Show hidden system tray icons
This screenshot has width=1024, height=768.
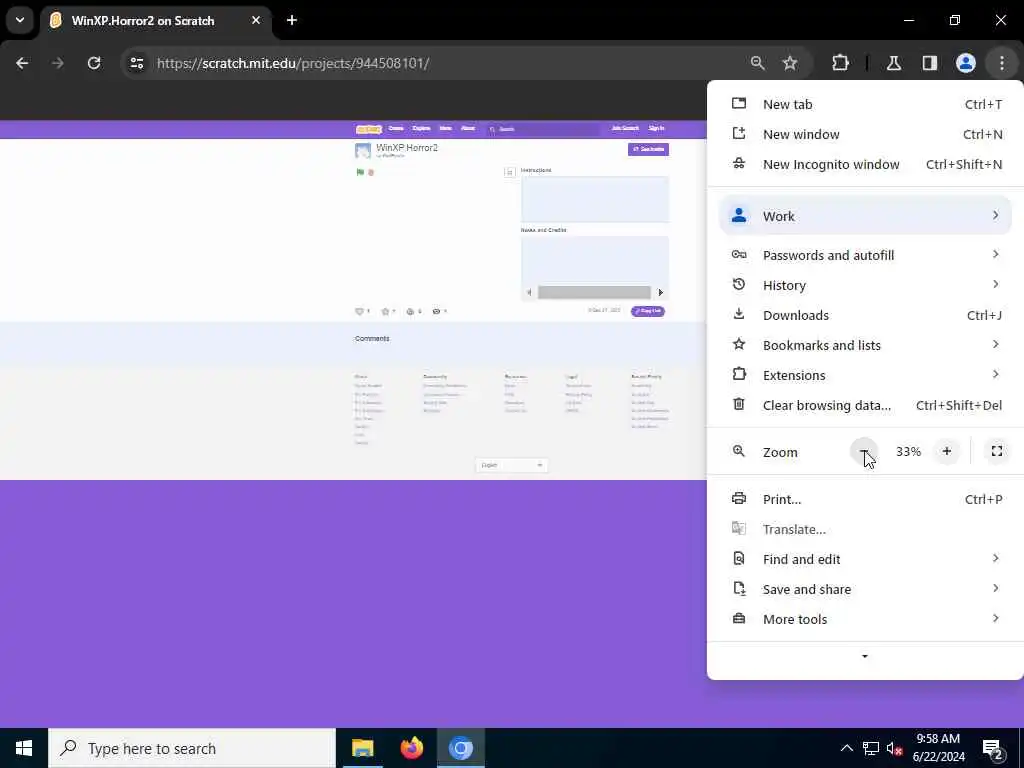[x=846, y=748]
